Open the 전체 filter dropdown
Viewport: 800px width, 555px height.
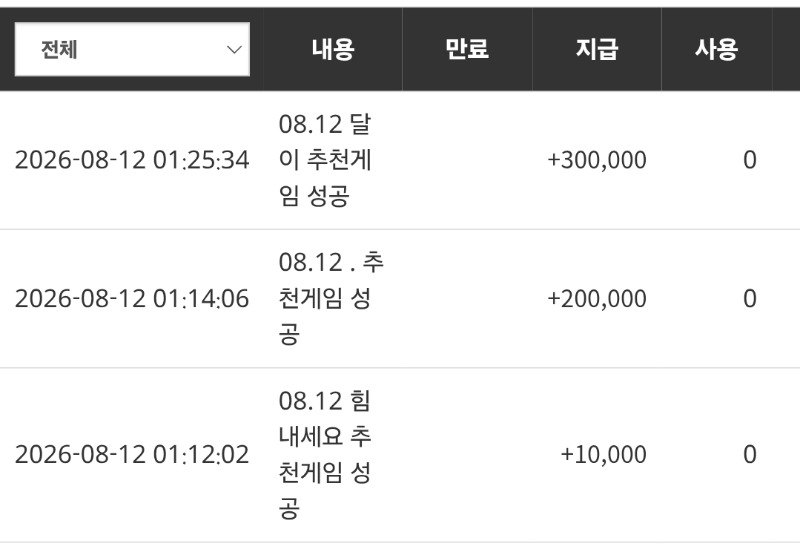[x=132, y=49]
